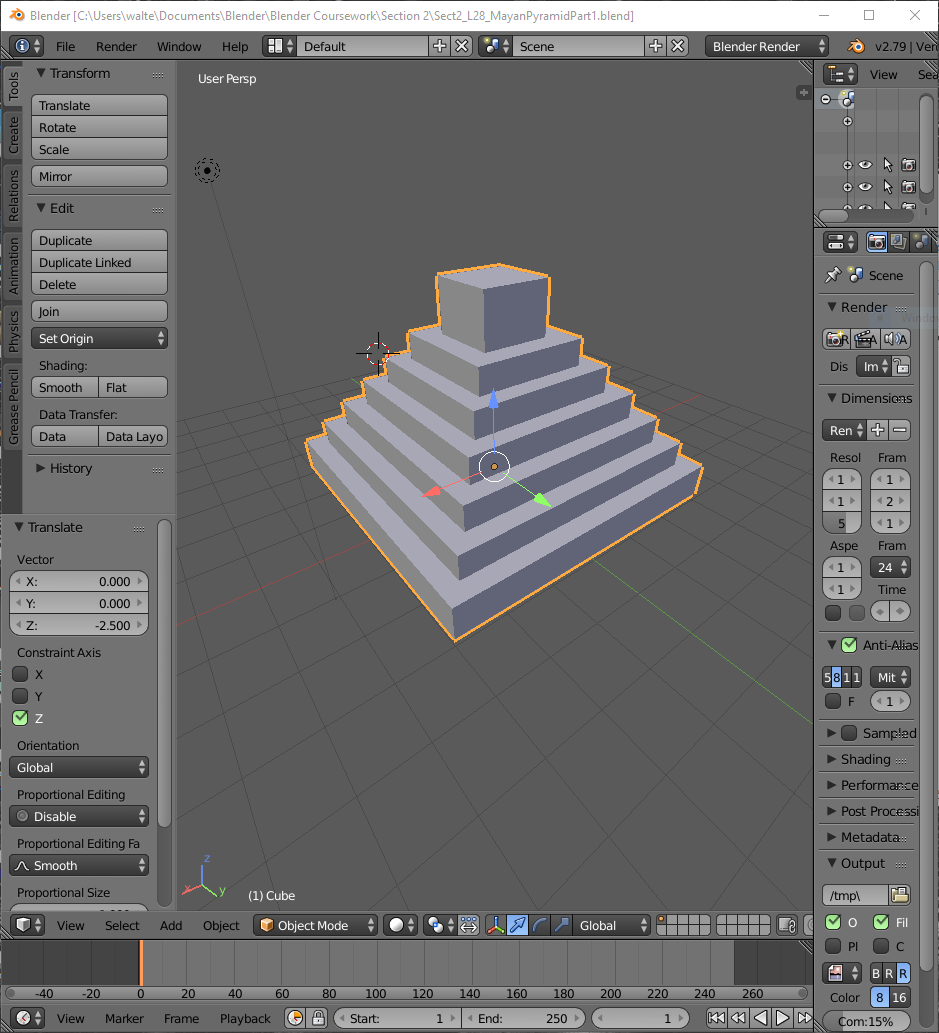Open the pivot point selector icon

click(440, 925)
